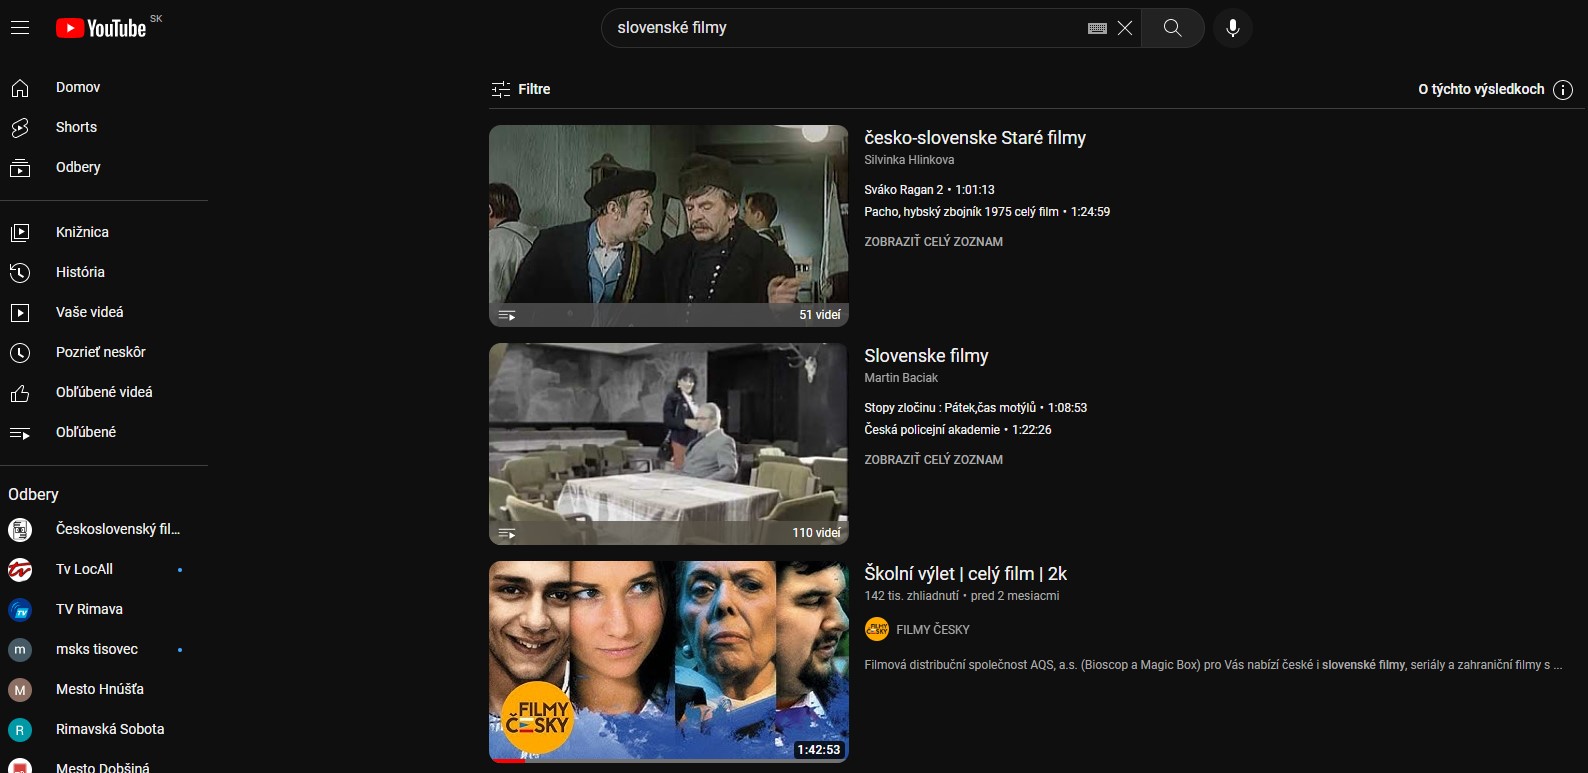This screenshot has height=773, width=1588.
Task: Open the Školní výlet video thumbnail
Action: (x=668, y=661)
